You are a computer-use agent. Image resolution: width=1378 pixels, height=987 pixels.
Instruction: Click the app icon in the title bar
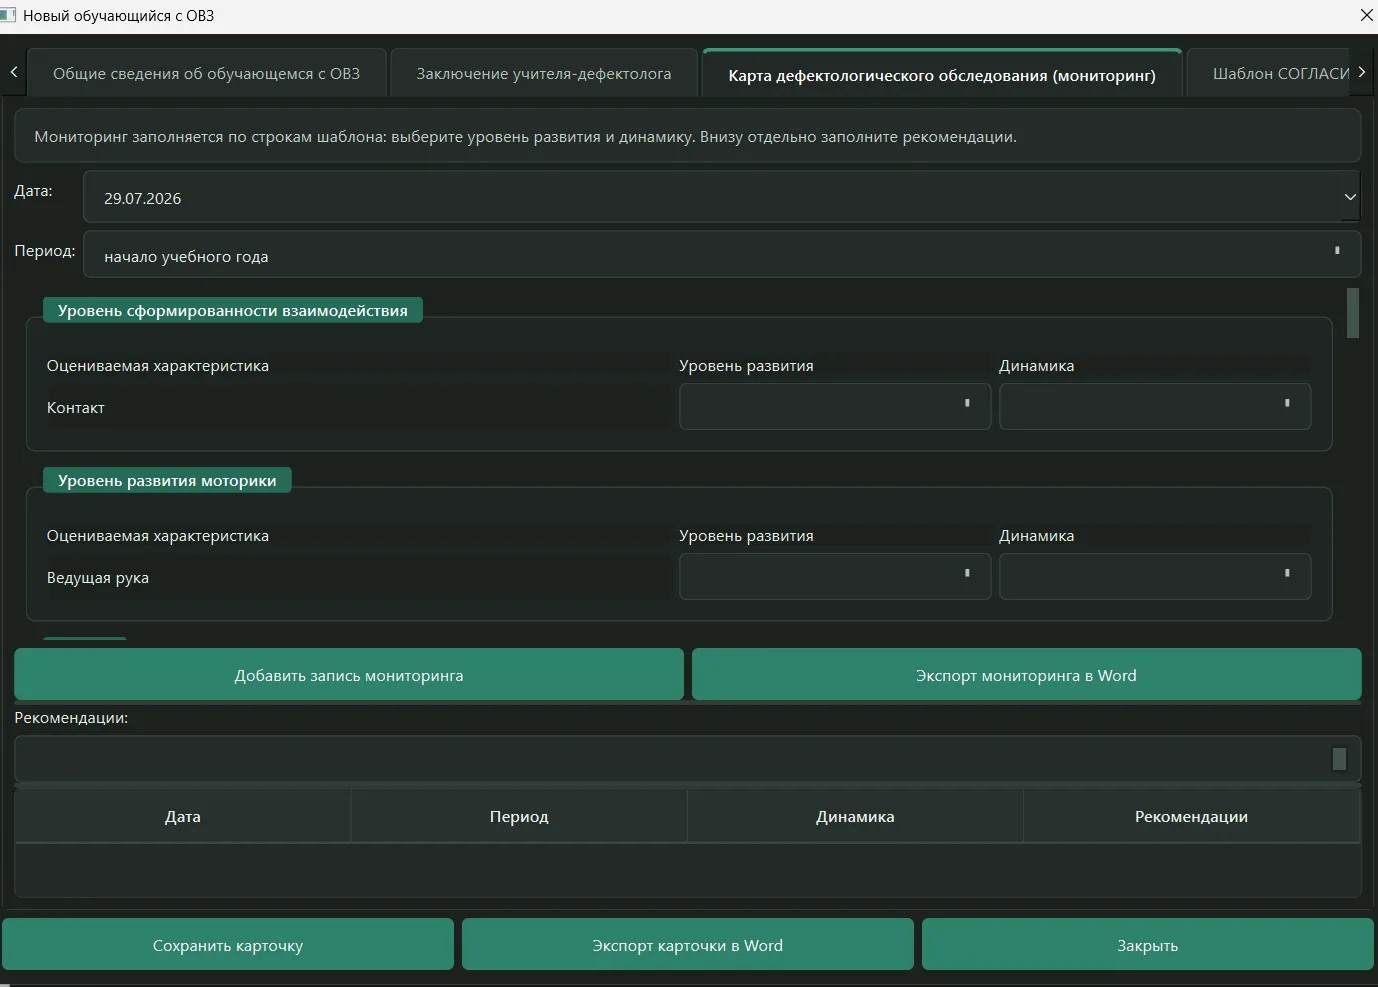click(8, 15)
